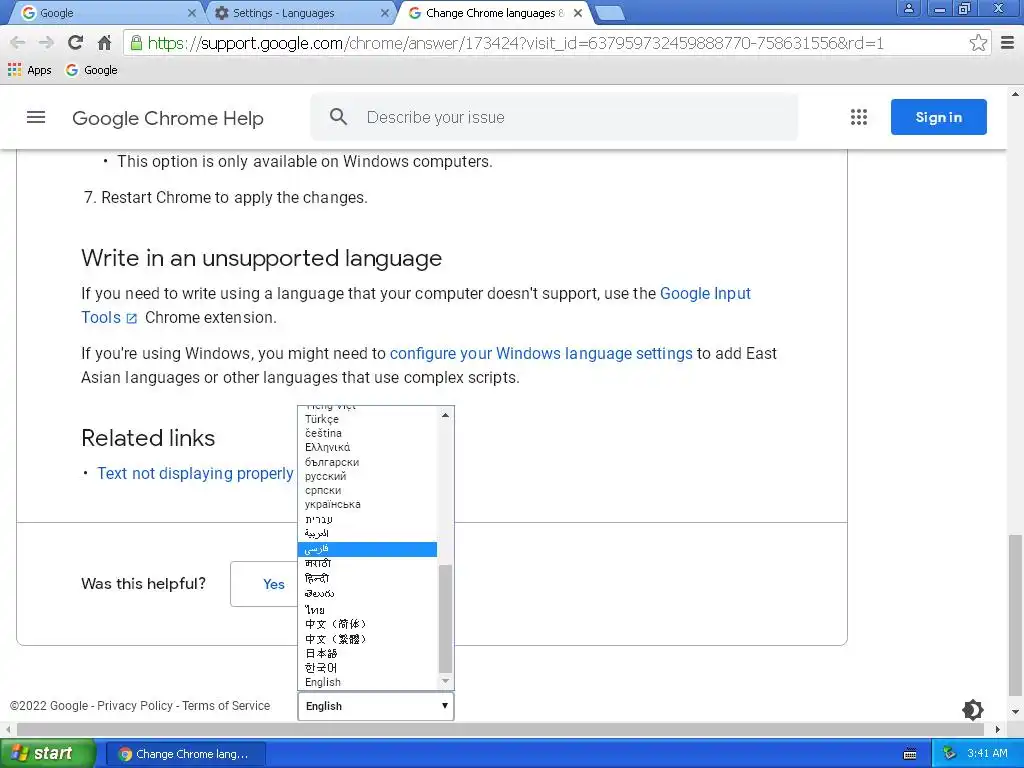Select Japanese 日本語 in the language list

(x=367, y=653)
